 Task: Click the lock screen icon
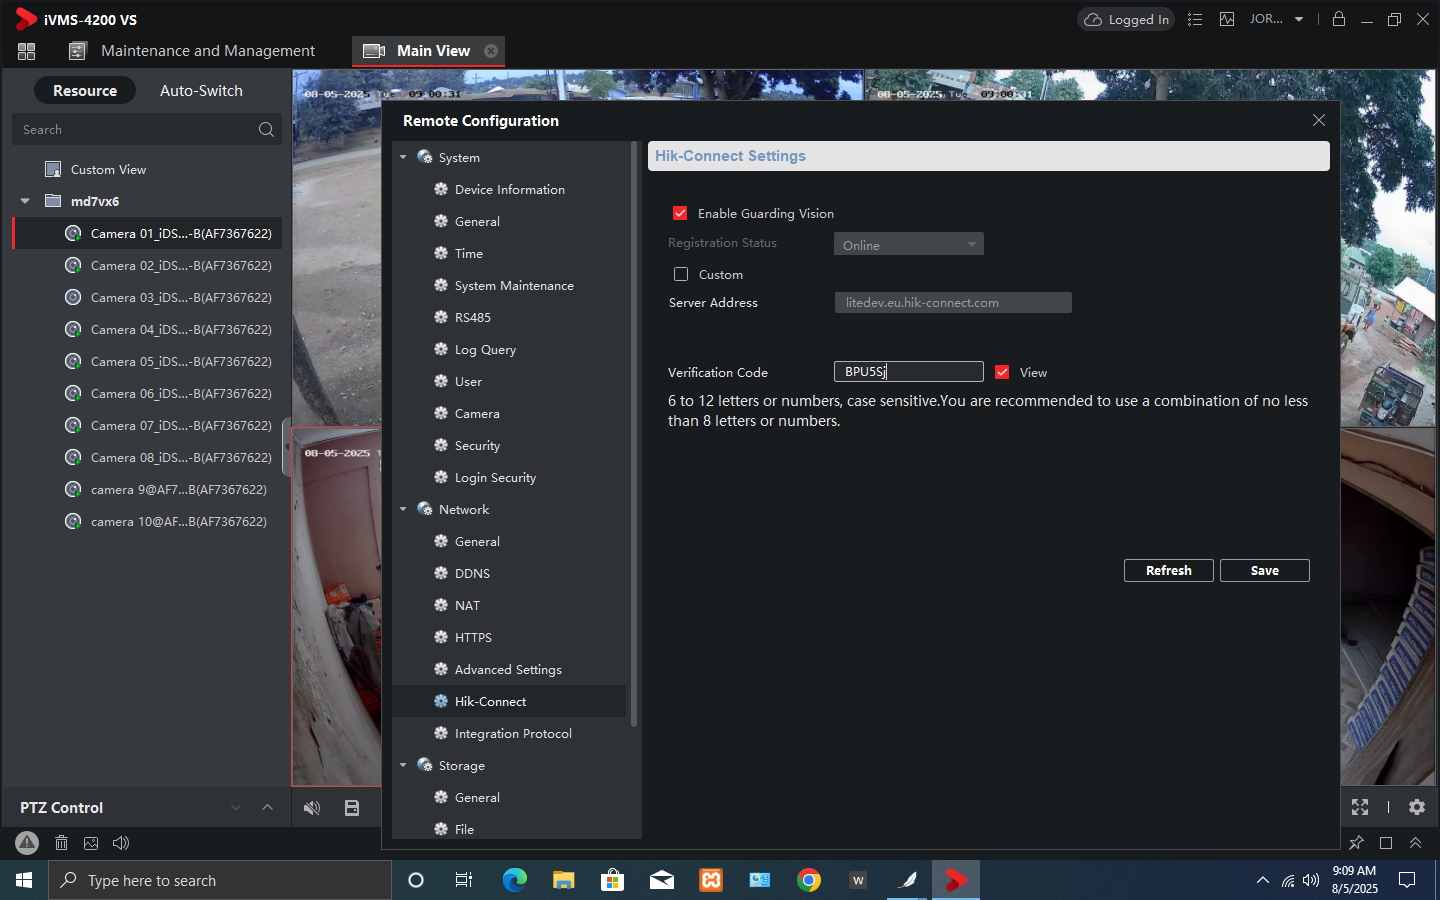click(1339, 19)
